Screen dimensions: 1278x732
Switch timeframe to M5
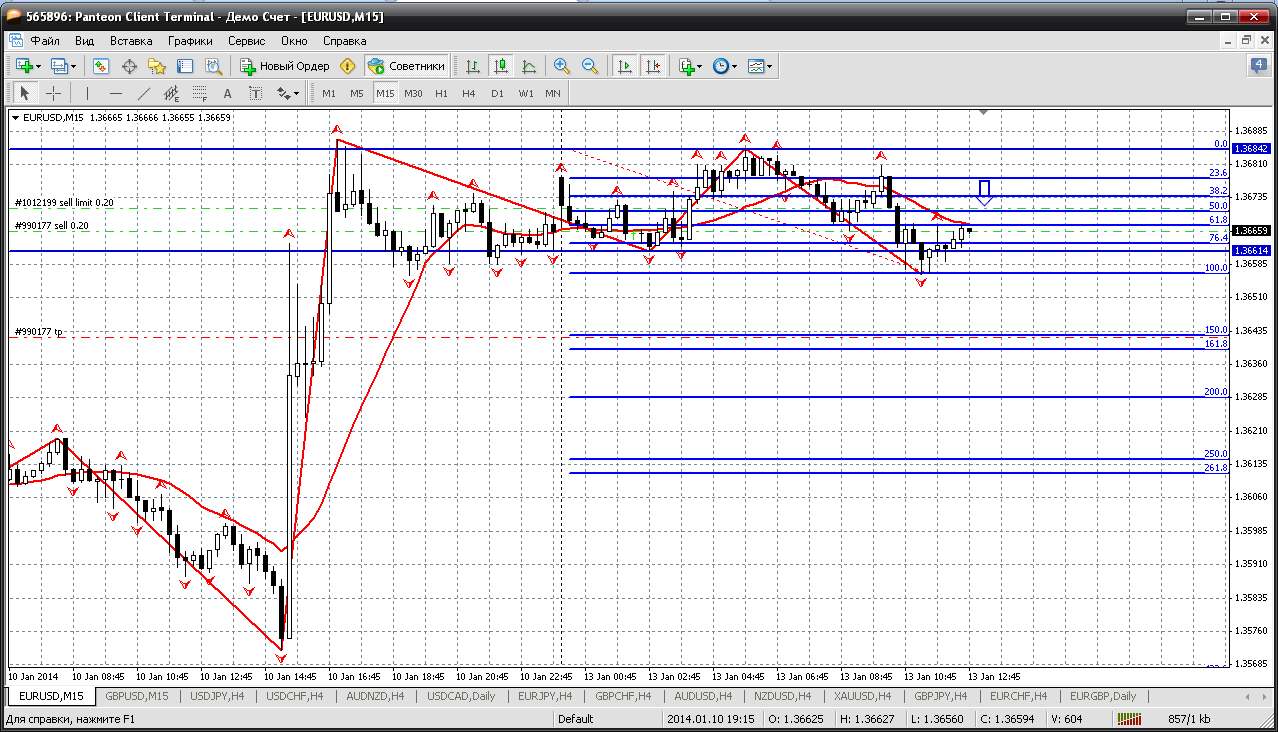coord(357,93)
